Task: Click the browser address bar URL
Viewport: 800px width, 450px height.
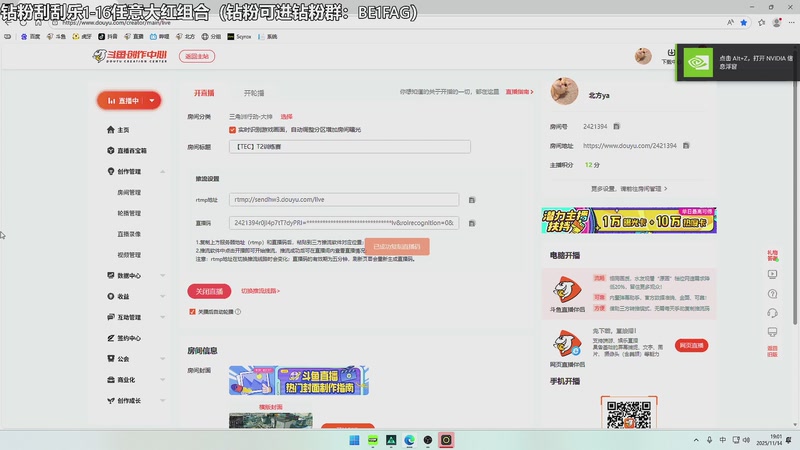Action: pos(116,22)
